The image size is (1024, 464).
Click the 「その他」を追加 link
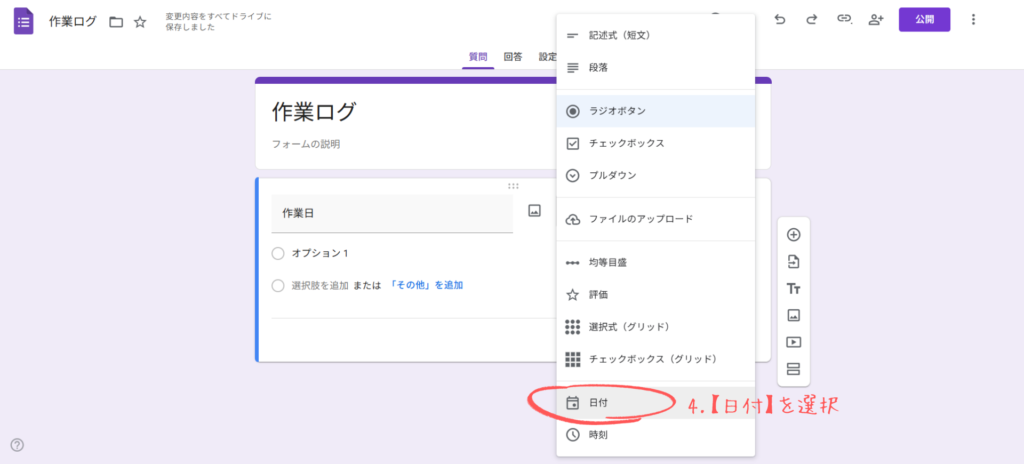tap(426, 286)
